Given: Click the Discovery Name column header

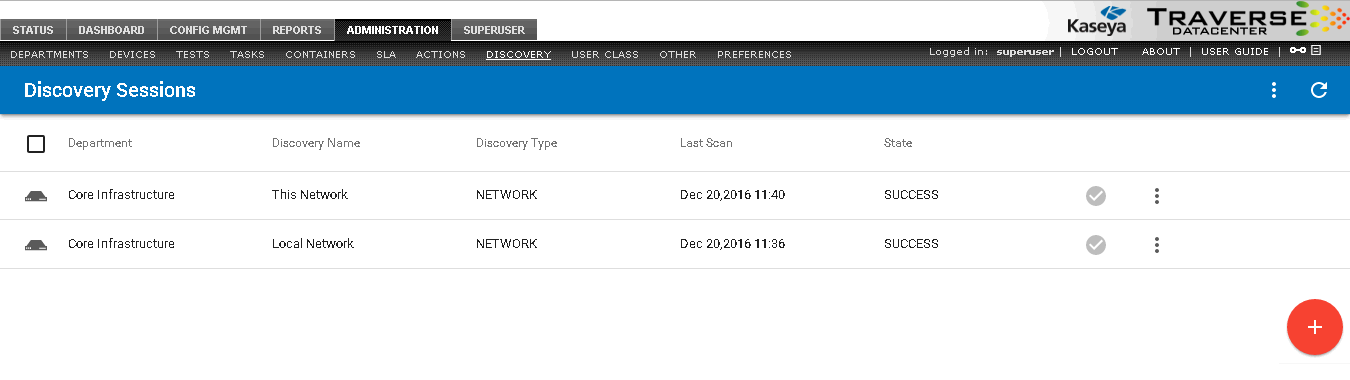Looking at the screenshot, I should (x=316, y=143).
